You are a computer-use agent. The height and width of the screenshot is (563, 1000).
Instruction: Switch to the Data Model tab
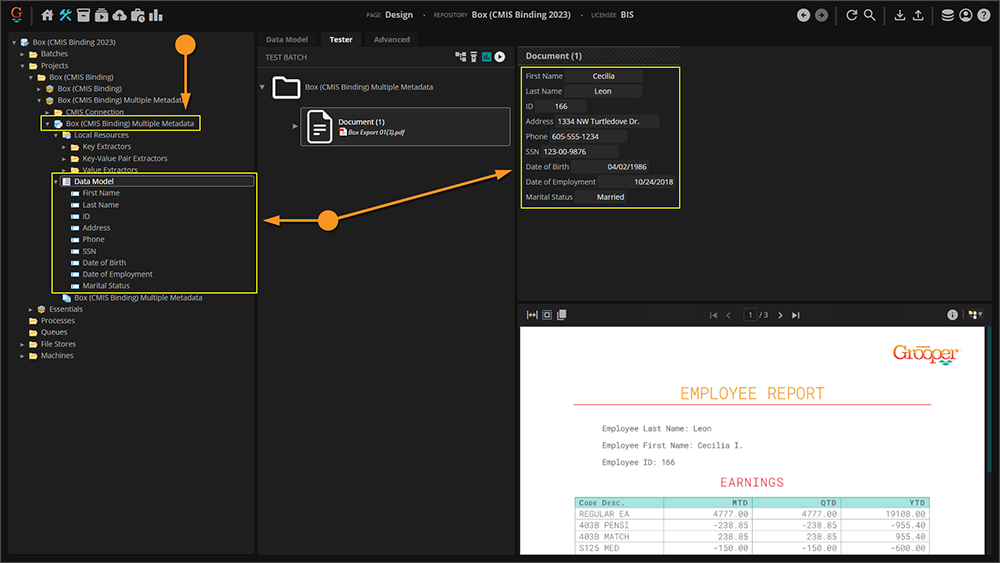click(287, 40)
